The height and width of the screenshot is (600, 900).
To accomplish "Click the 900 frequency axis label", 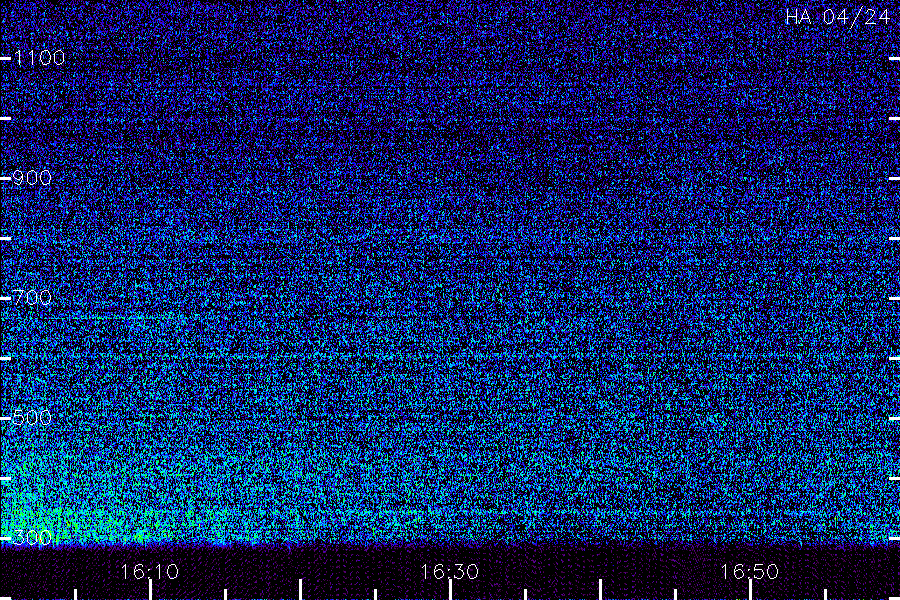I will 32,178.
